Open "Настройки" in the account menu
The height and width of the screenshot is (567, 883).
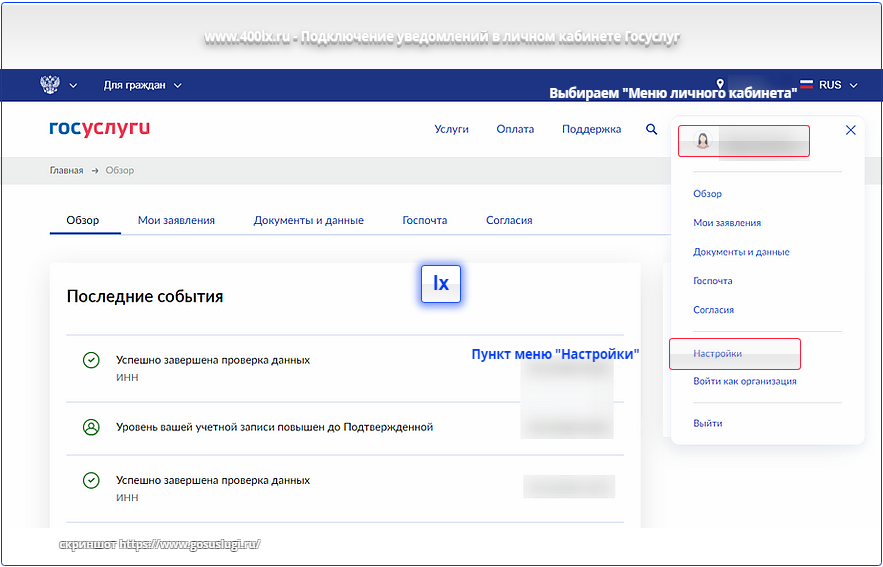pyautogui.click(x=718, y=354)
